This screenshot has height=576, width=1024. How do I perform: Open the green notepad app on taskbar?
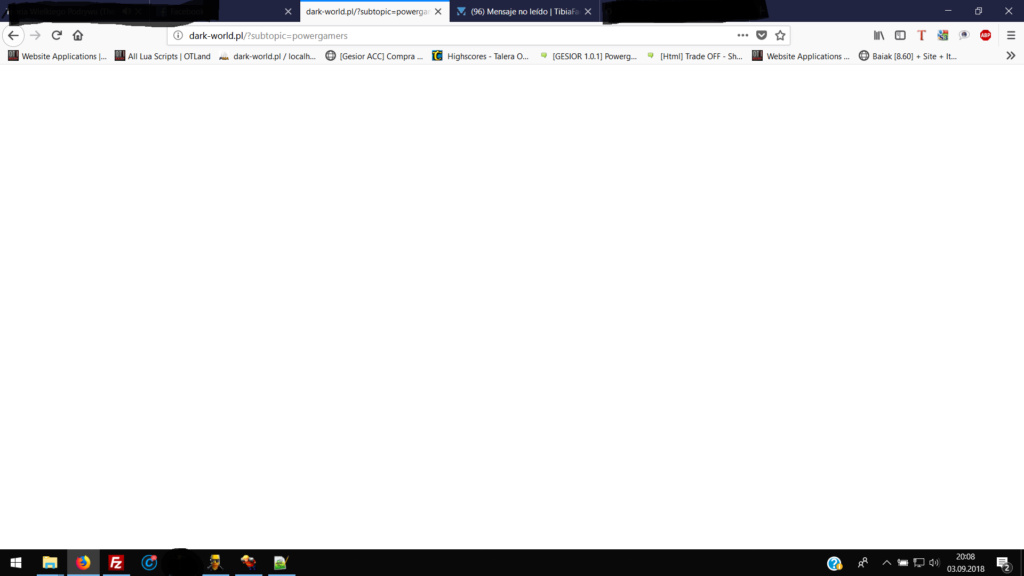coord(281,562)
